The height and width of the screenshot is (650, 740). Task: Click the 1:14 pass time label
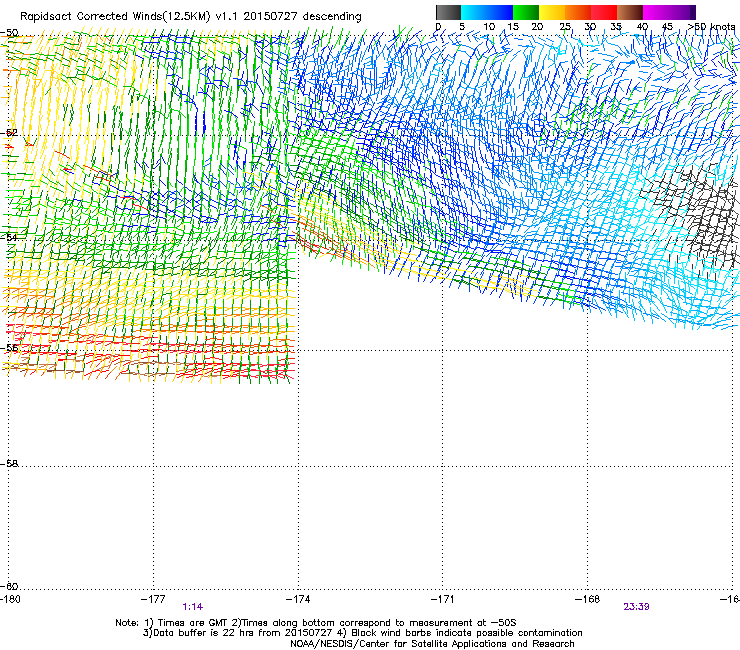tap(193, 607)
